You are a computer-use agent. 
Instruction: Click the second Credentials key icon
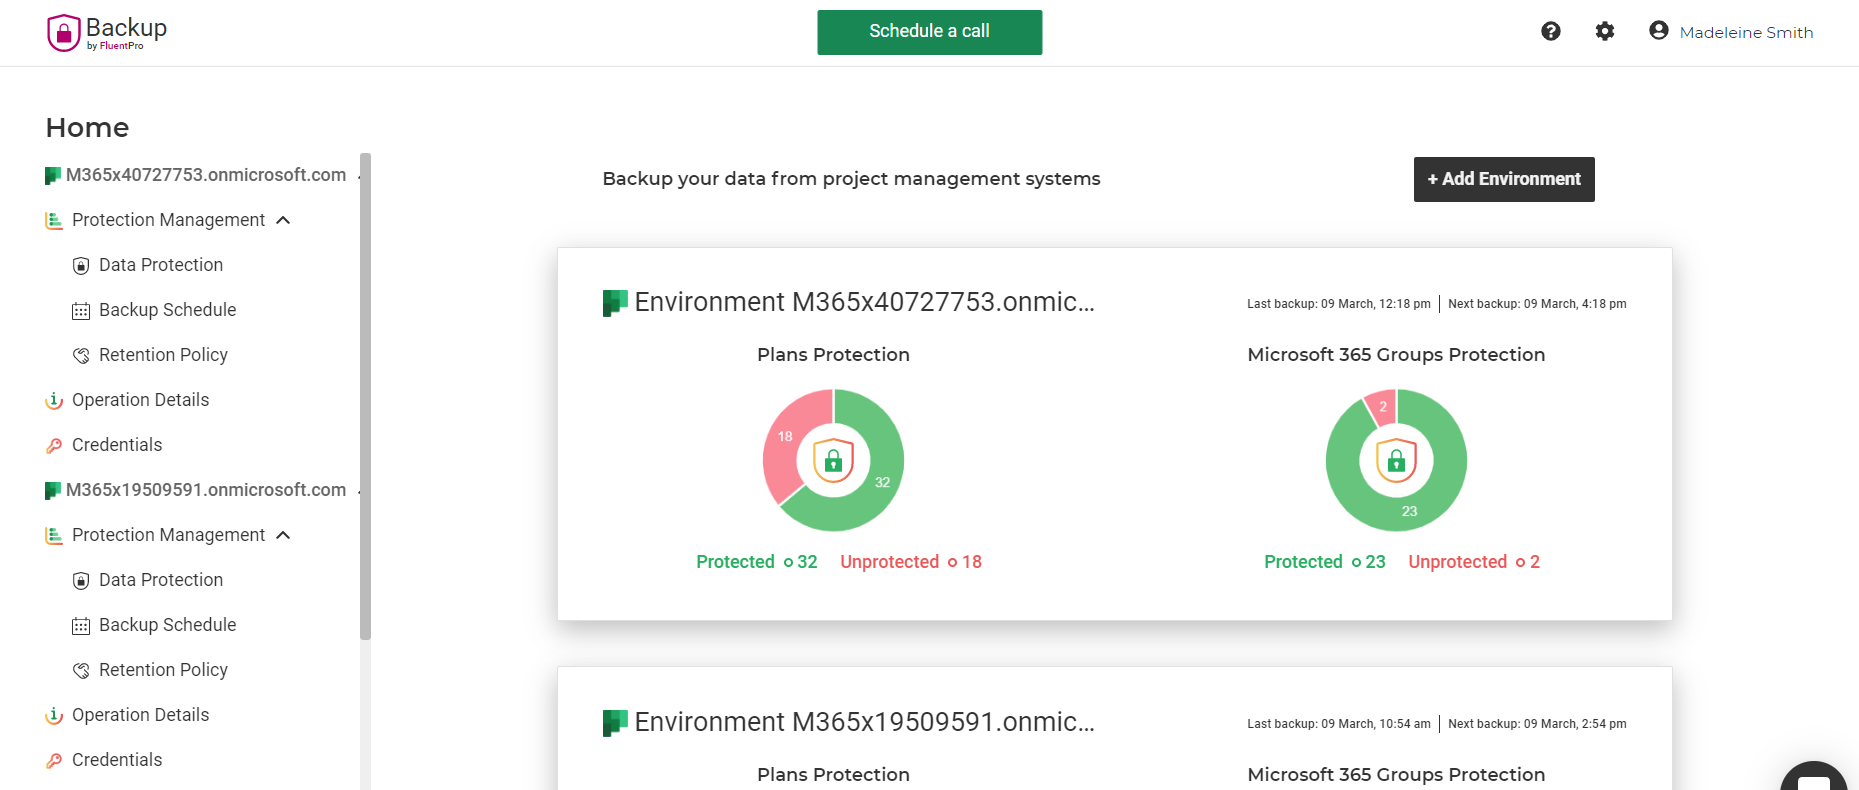(54, 761)
